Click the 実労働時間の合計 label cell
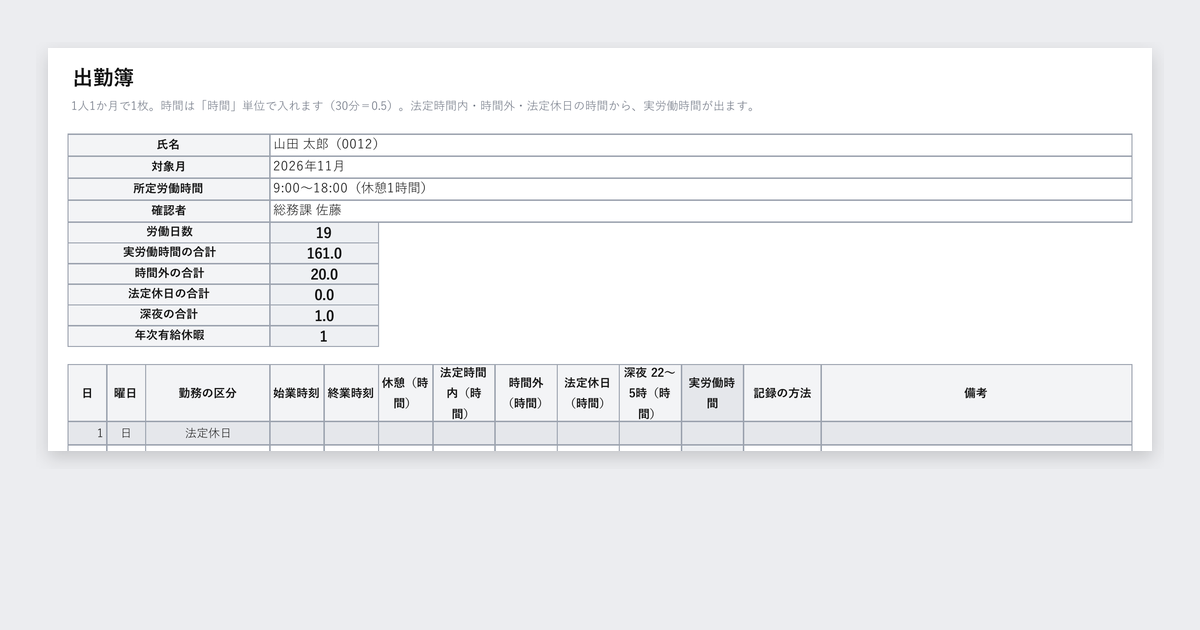 169,253
